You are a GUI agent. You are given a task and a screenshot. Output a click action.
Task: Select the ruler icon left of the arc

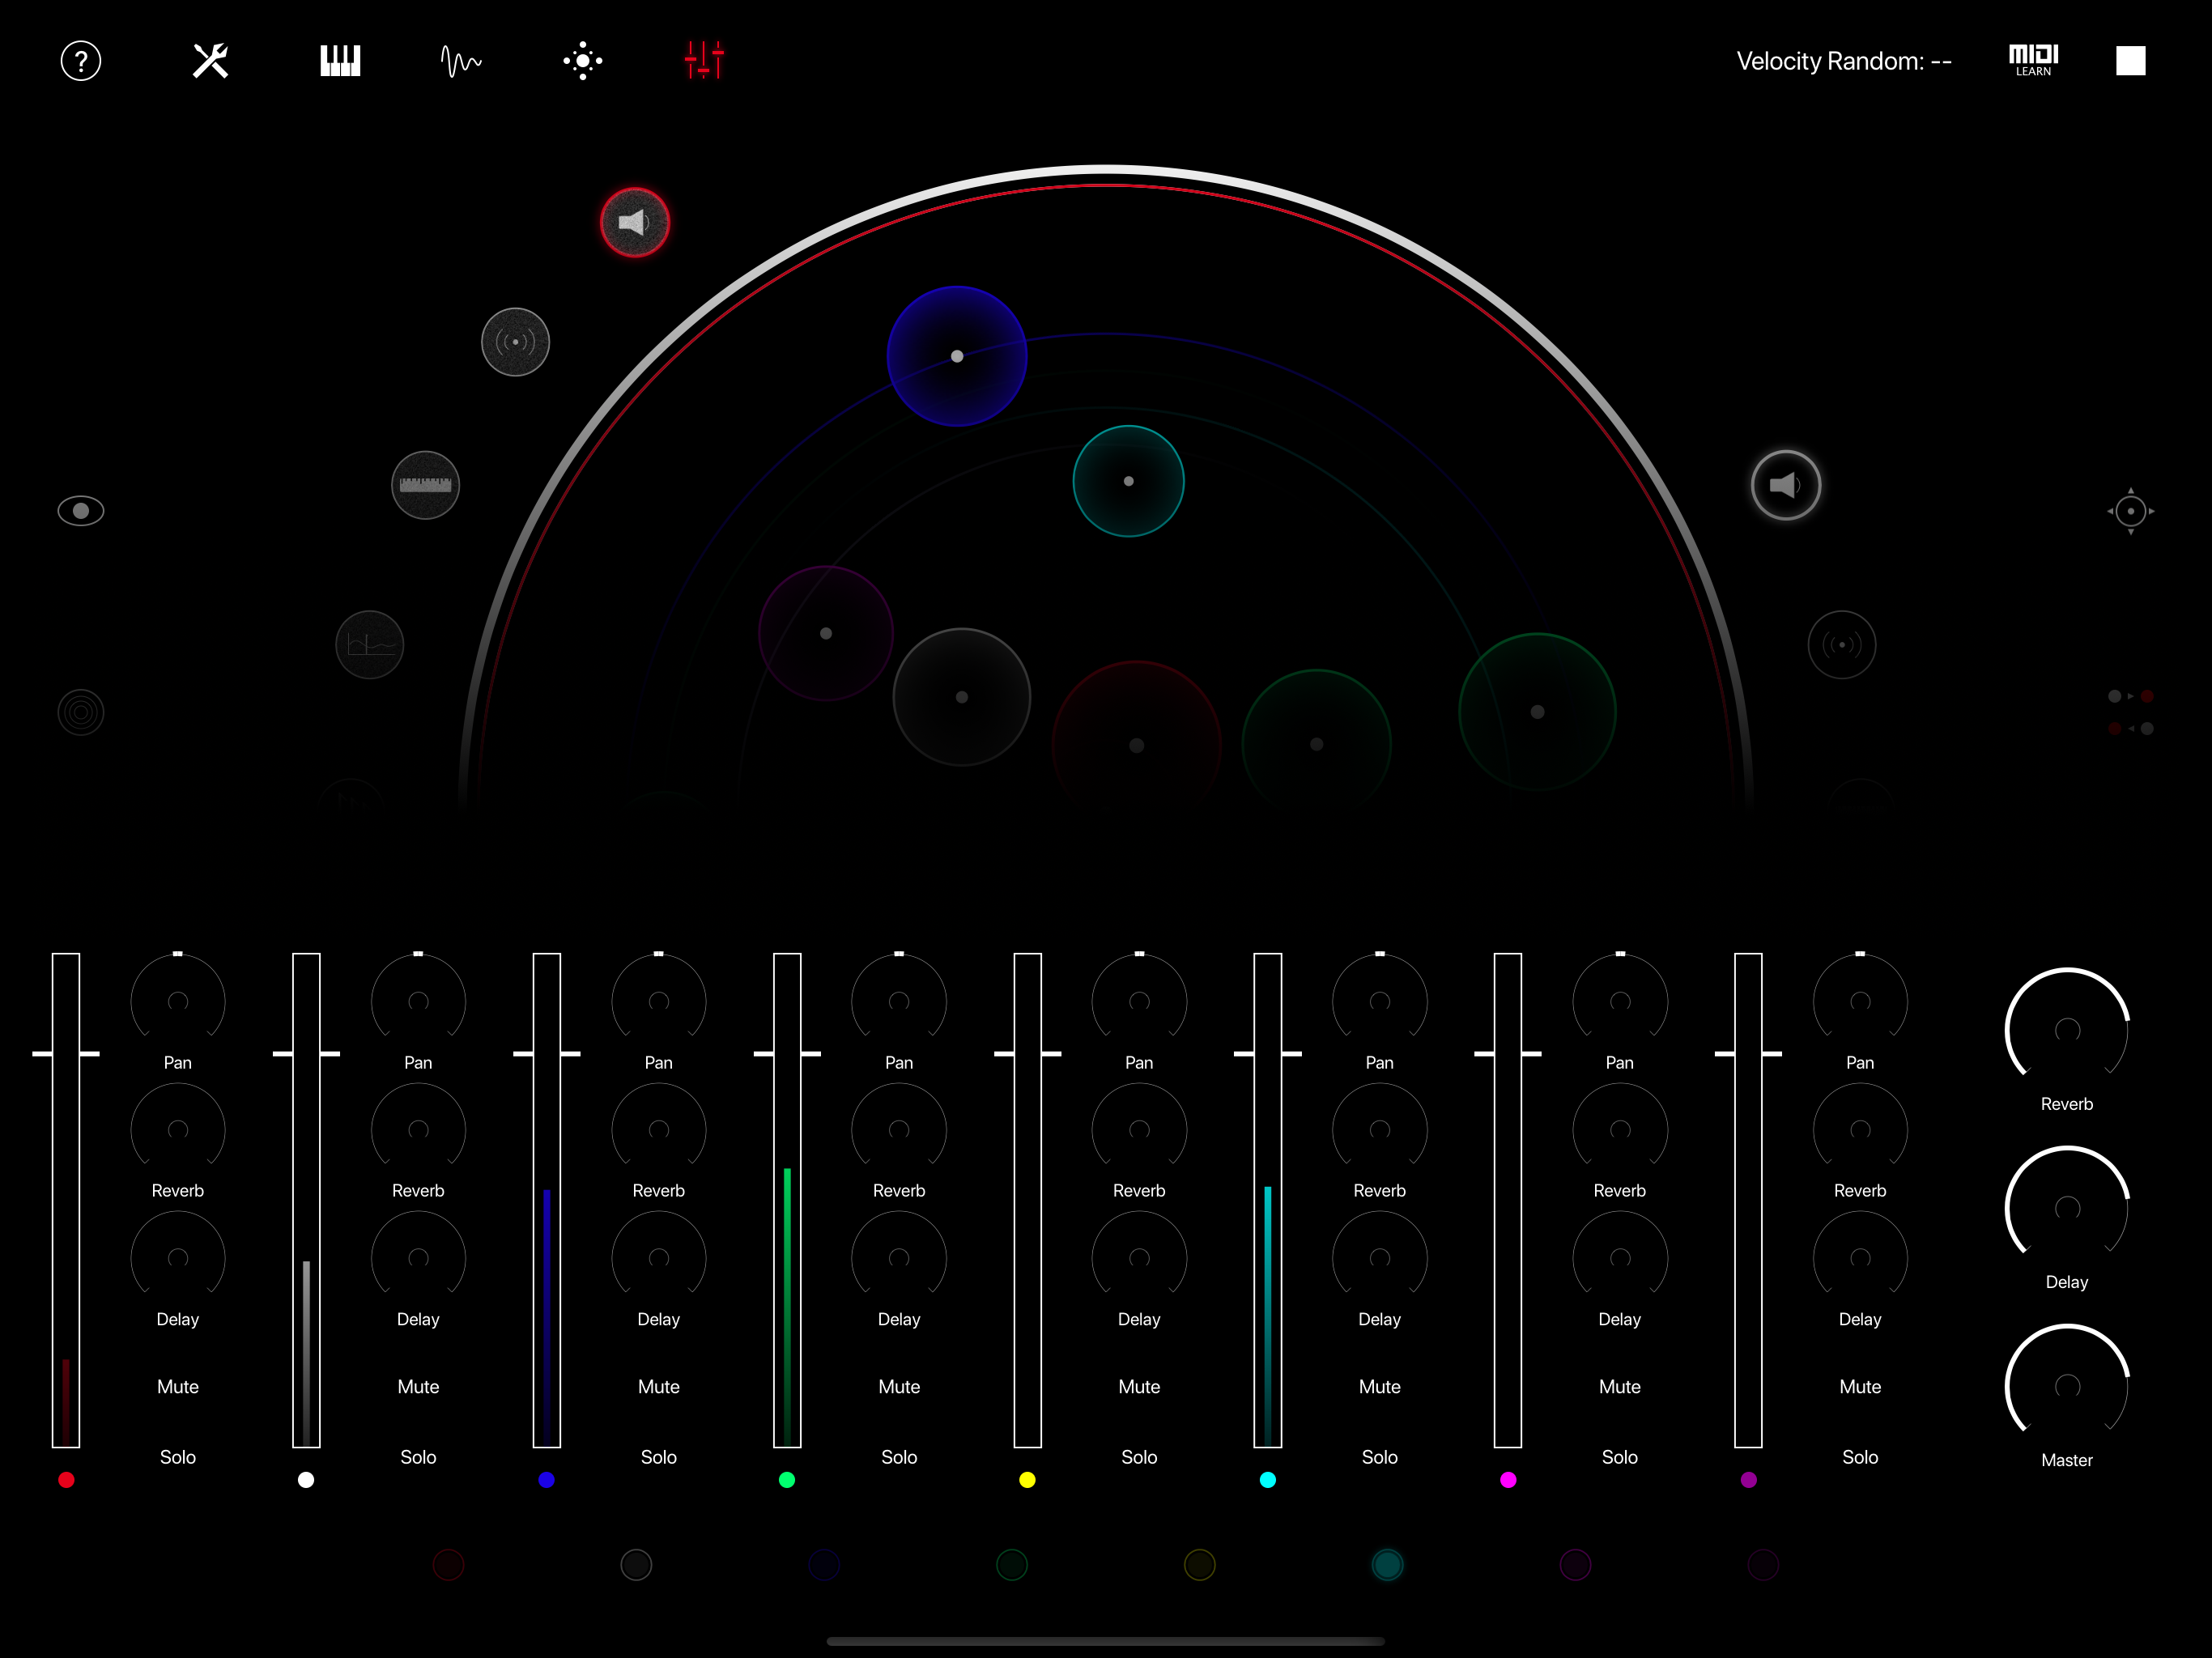[x=425, y=485]
